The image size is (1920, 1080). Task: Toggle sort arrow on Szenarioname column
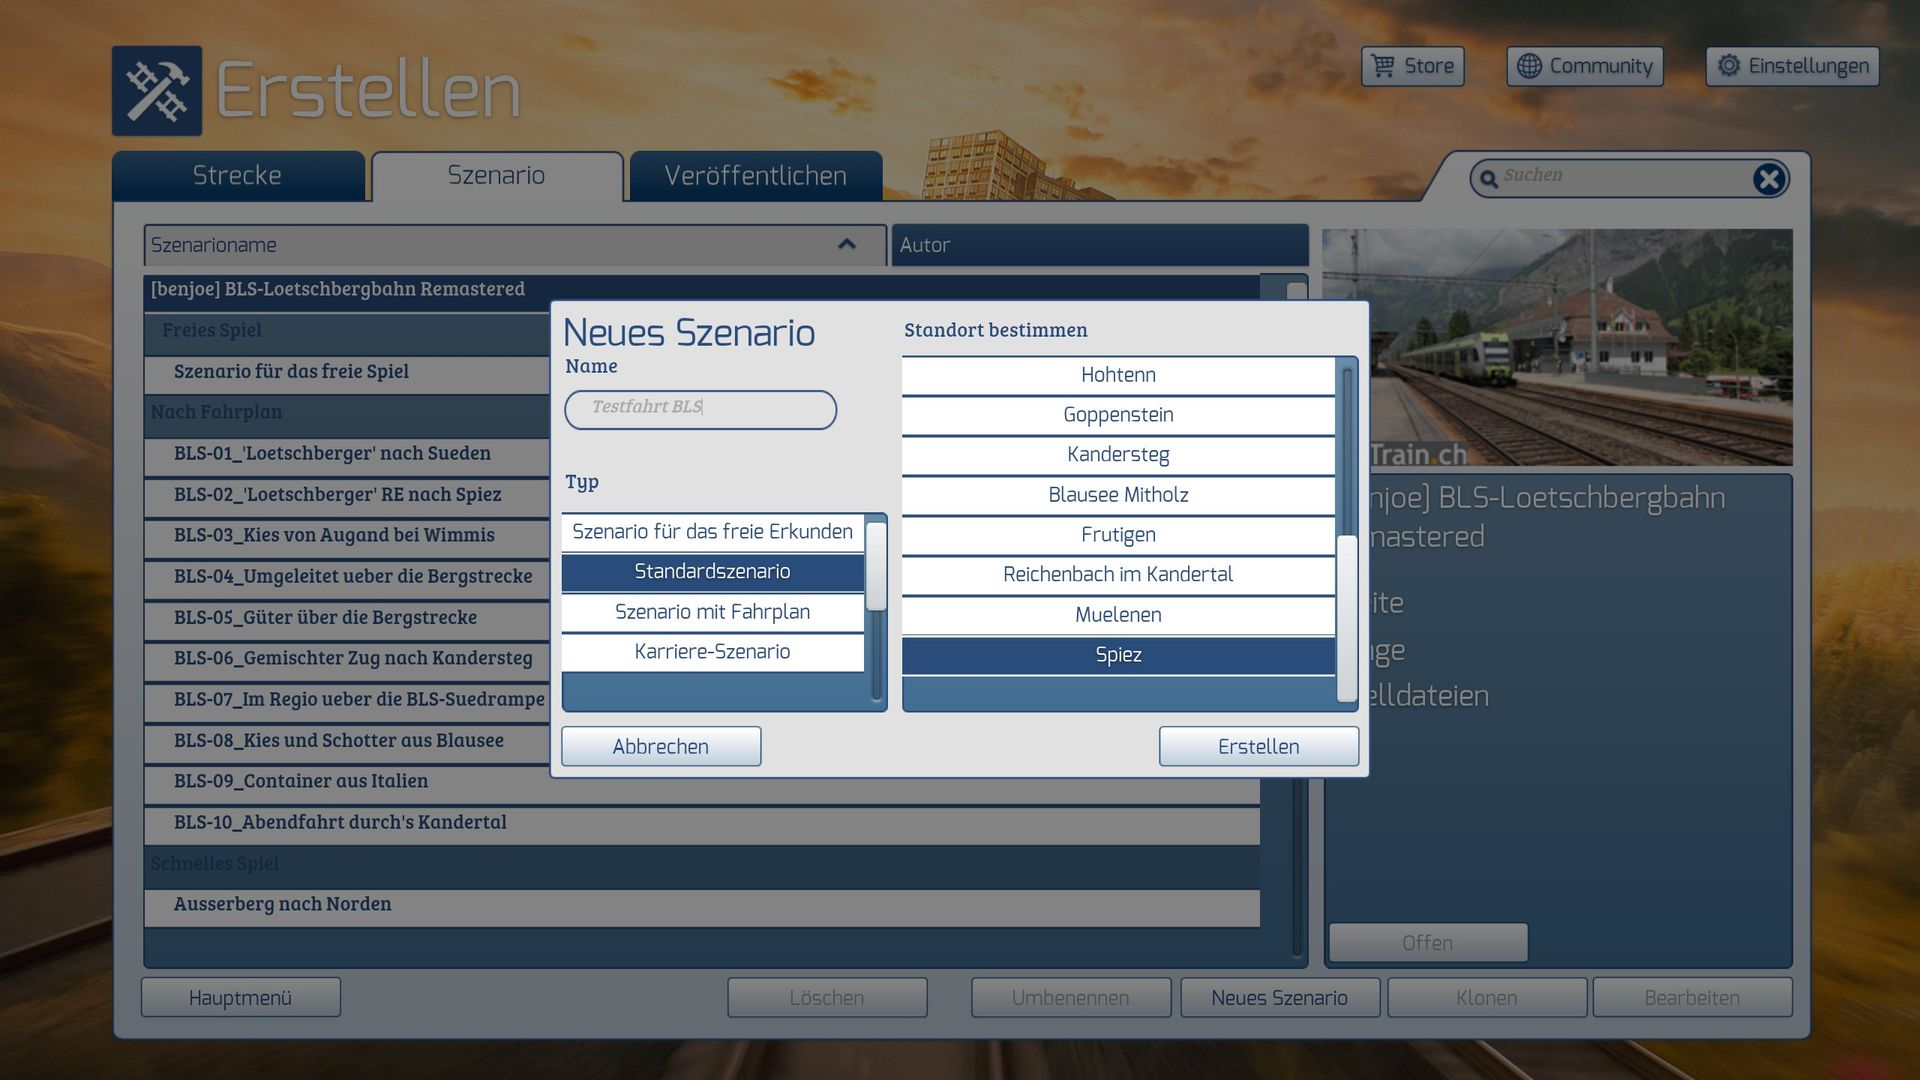(846, 245)
